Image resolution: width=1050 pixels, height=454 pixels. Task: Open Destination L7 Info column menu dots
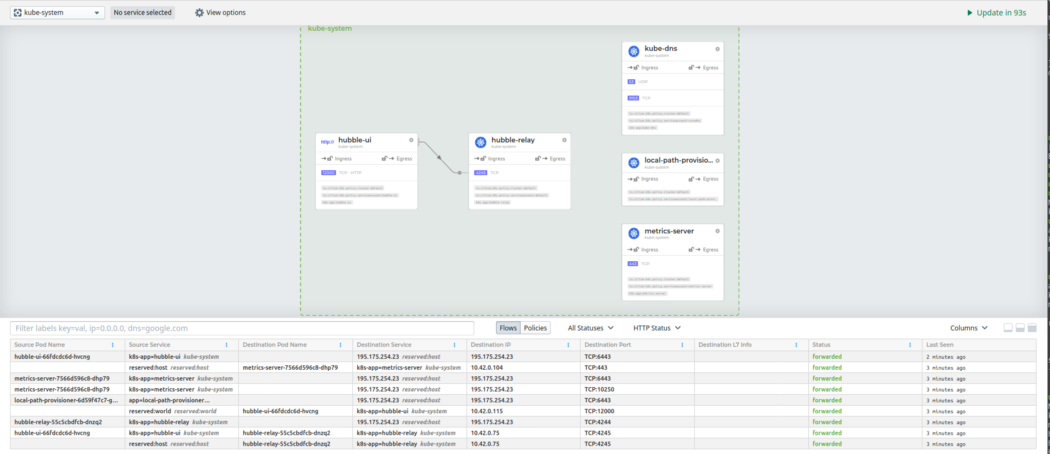[796, 345]
